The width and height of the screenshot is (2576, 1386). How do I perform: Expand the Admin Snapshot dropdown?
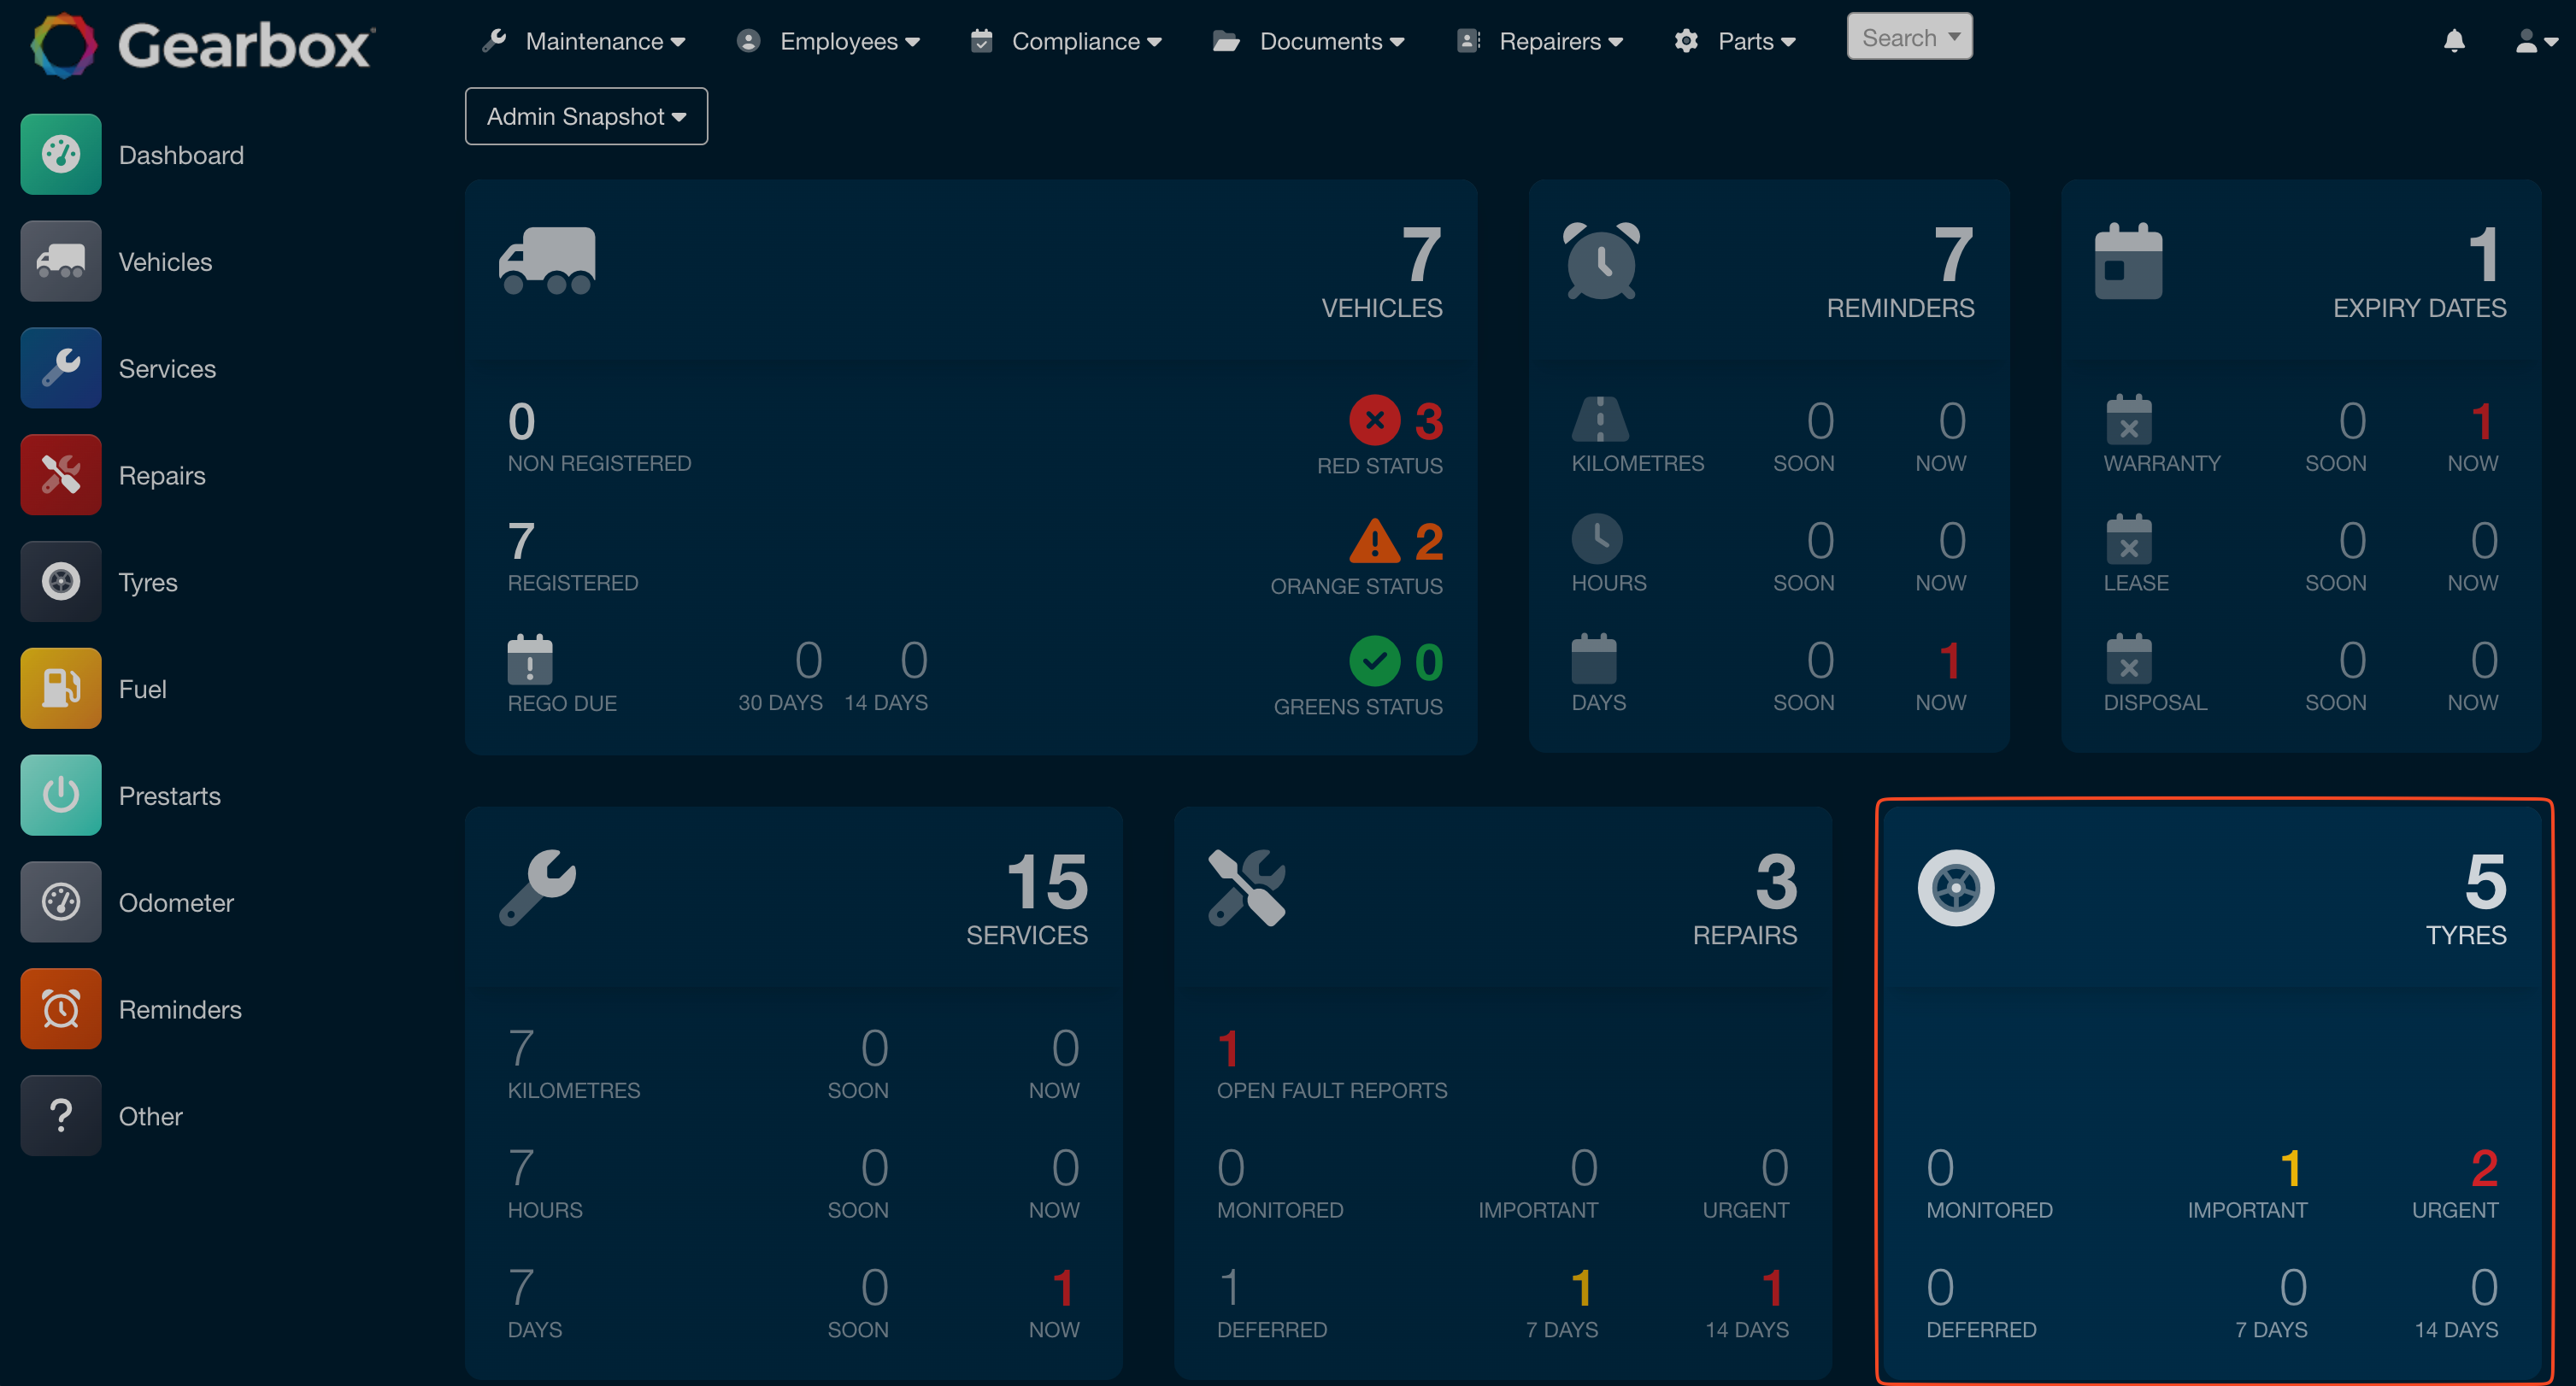(586, 116)
